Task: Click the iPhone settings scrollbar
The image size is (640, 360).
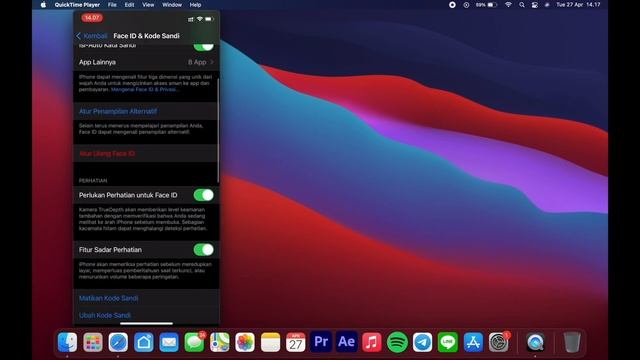Action: [x=218, y=131]
